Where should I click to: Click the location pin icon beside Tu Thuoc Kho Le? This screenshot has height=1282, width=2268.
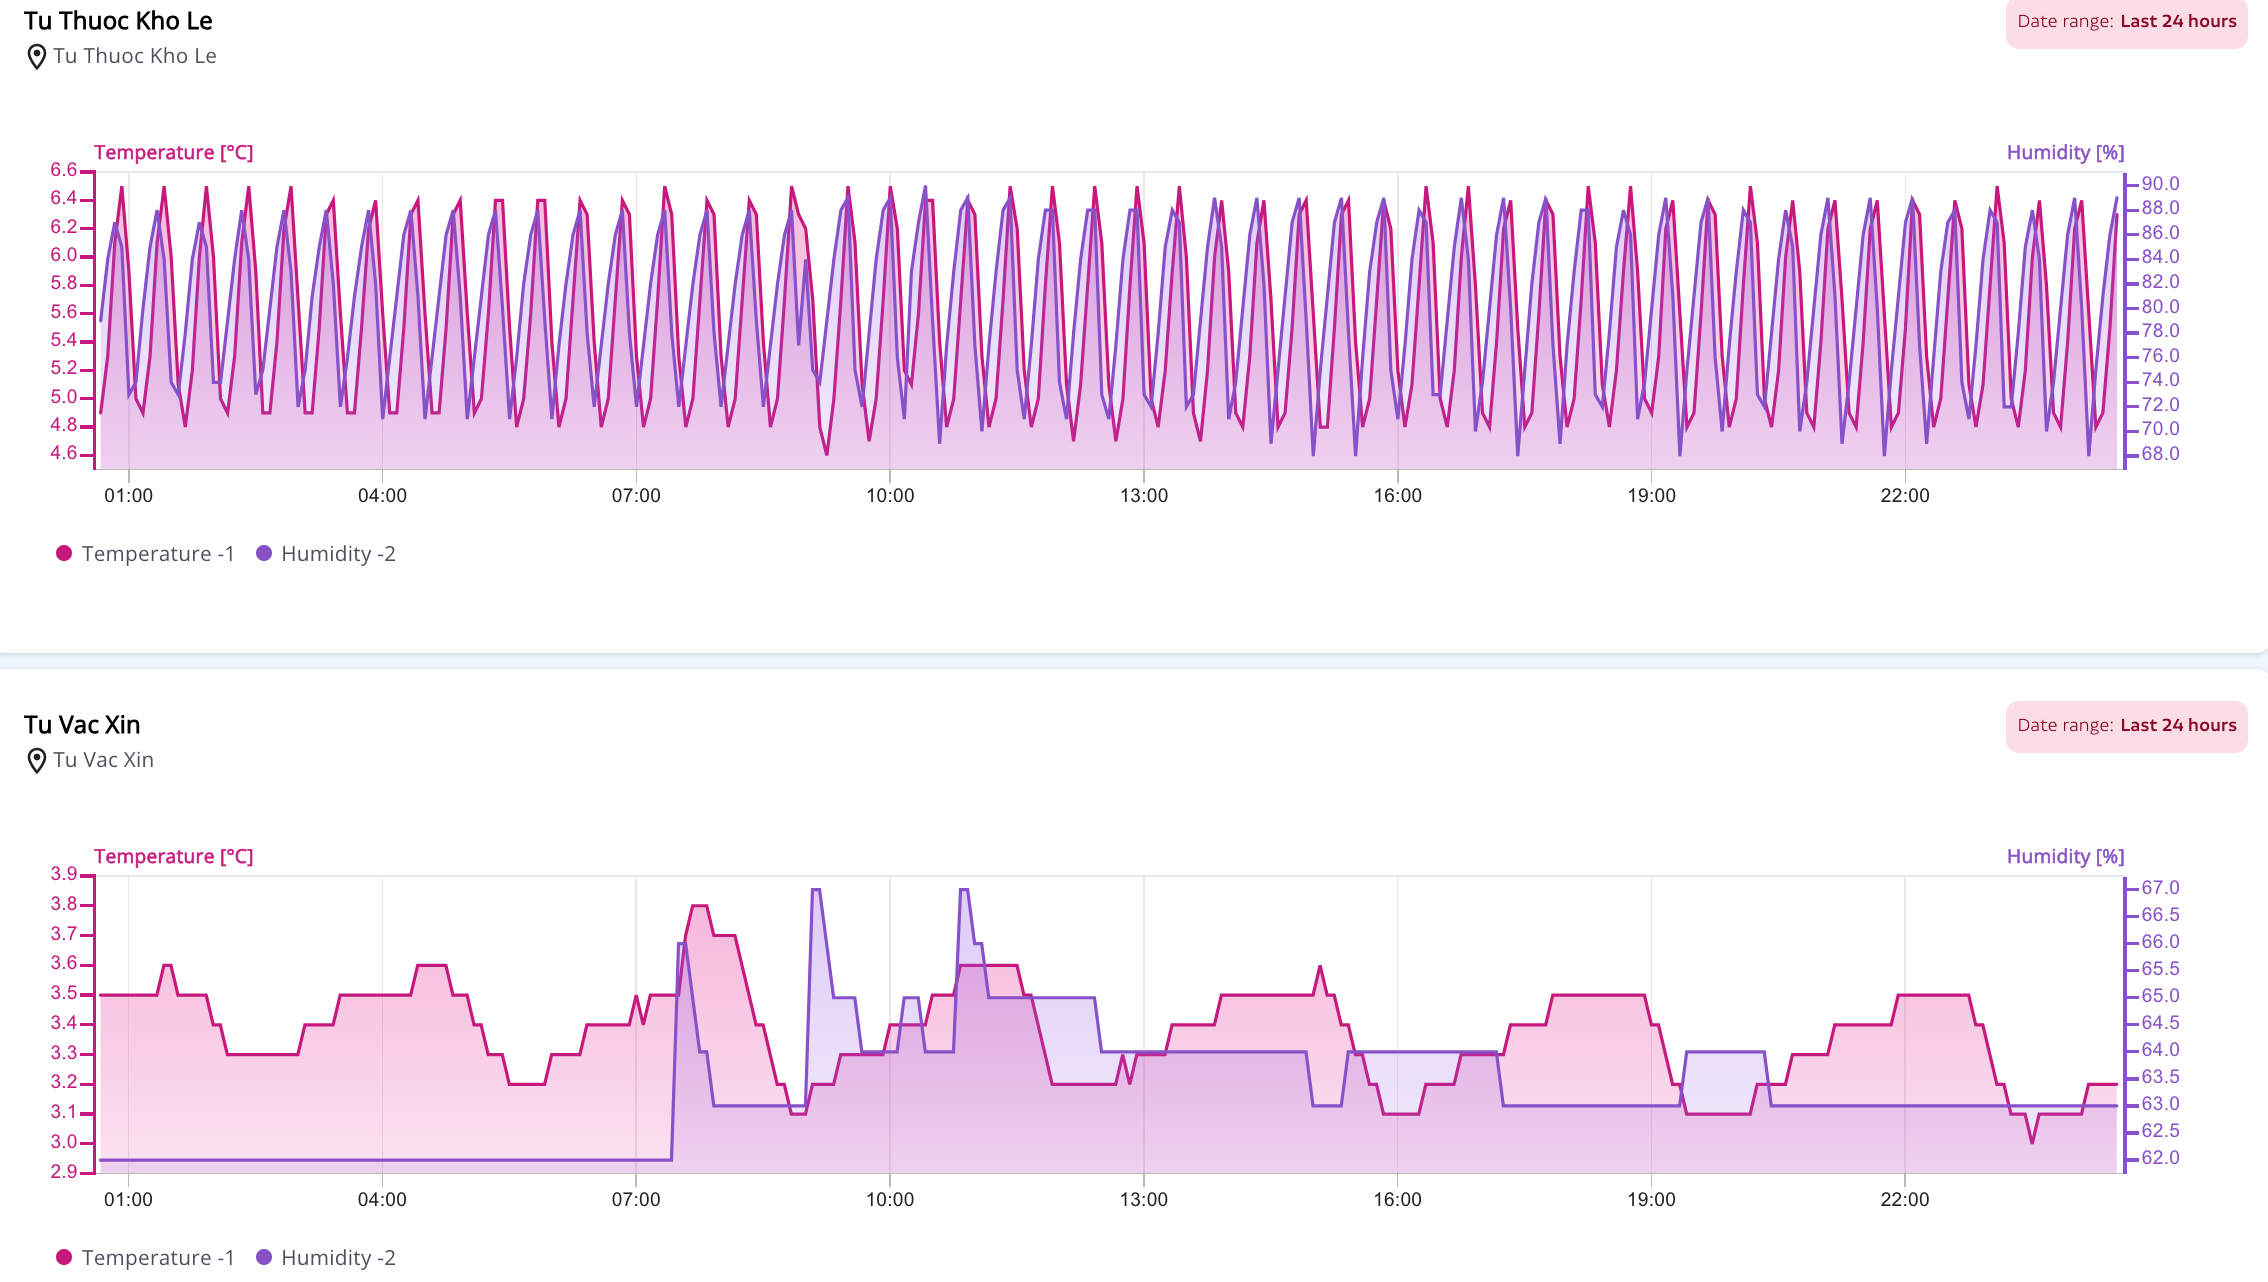click(36, 57)
